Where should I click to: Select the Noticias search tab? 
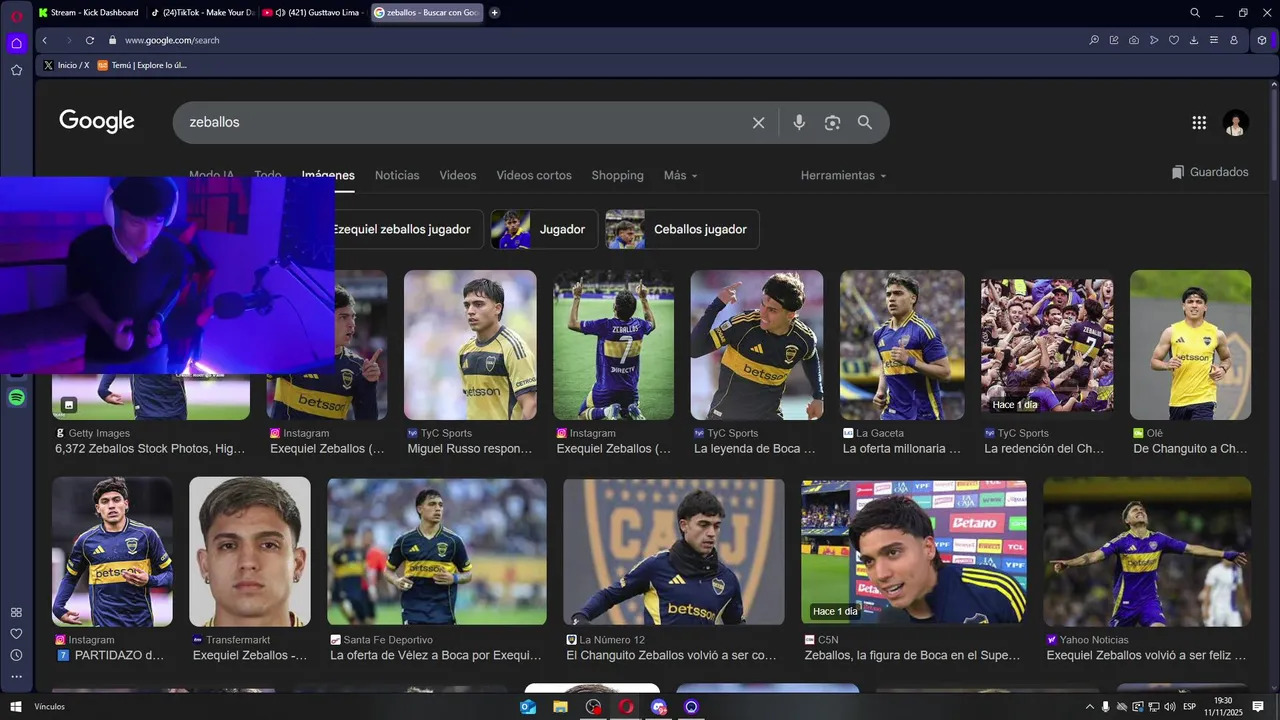(397, 175)
